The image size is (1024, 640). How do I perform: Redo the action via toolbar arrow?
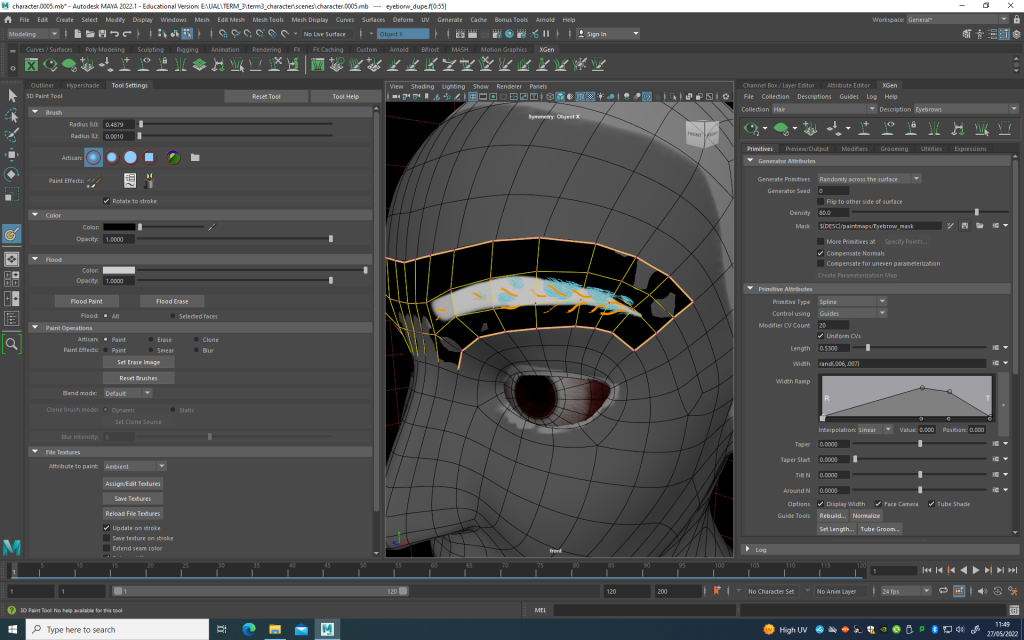pyautogui.click(x=127, y=34)
